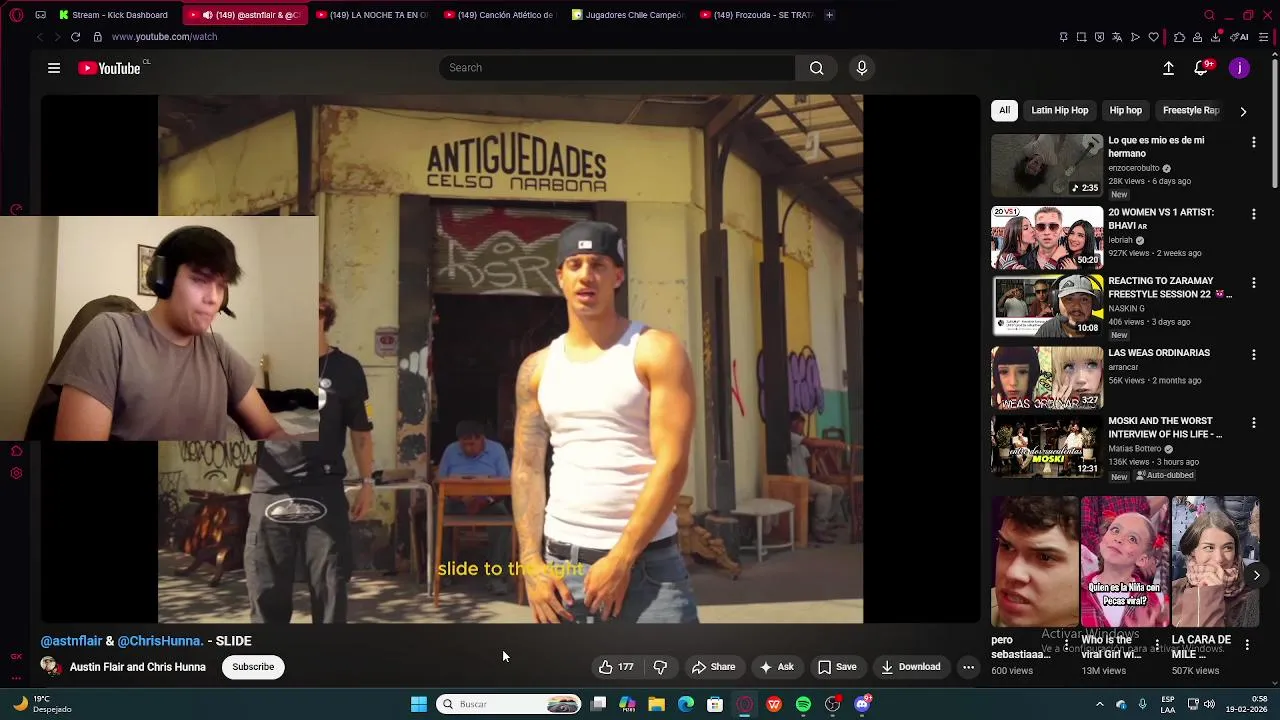Open the Opera GX menu logo
The image size is (1280, 720).
click(16, 15)
